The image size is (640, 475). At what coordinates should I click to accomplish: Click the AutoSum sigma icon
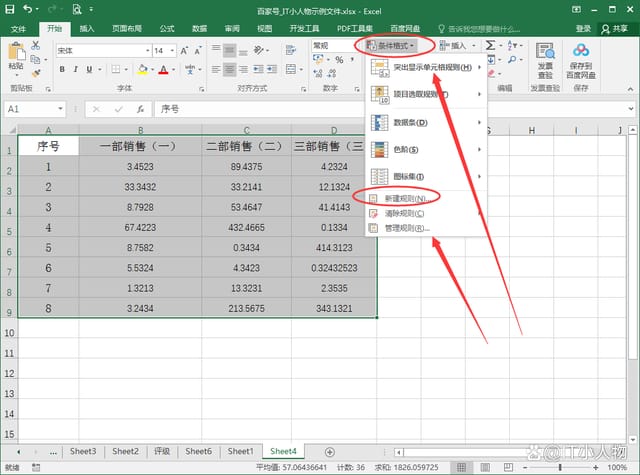click(490, 45)
